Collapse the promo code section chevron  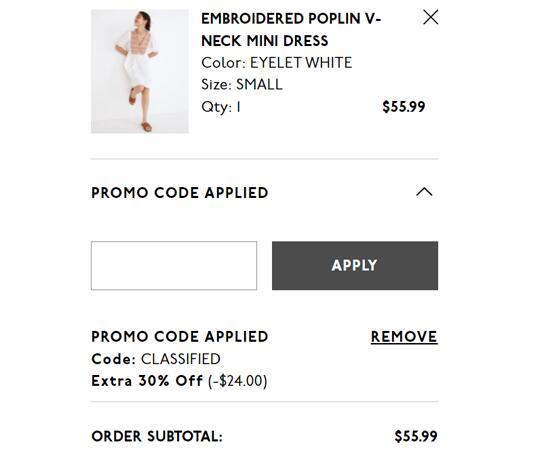[x=424, y=192]
